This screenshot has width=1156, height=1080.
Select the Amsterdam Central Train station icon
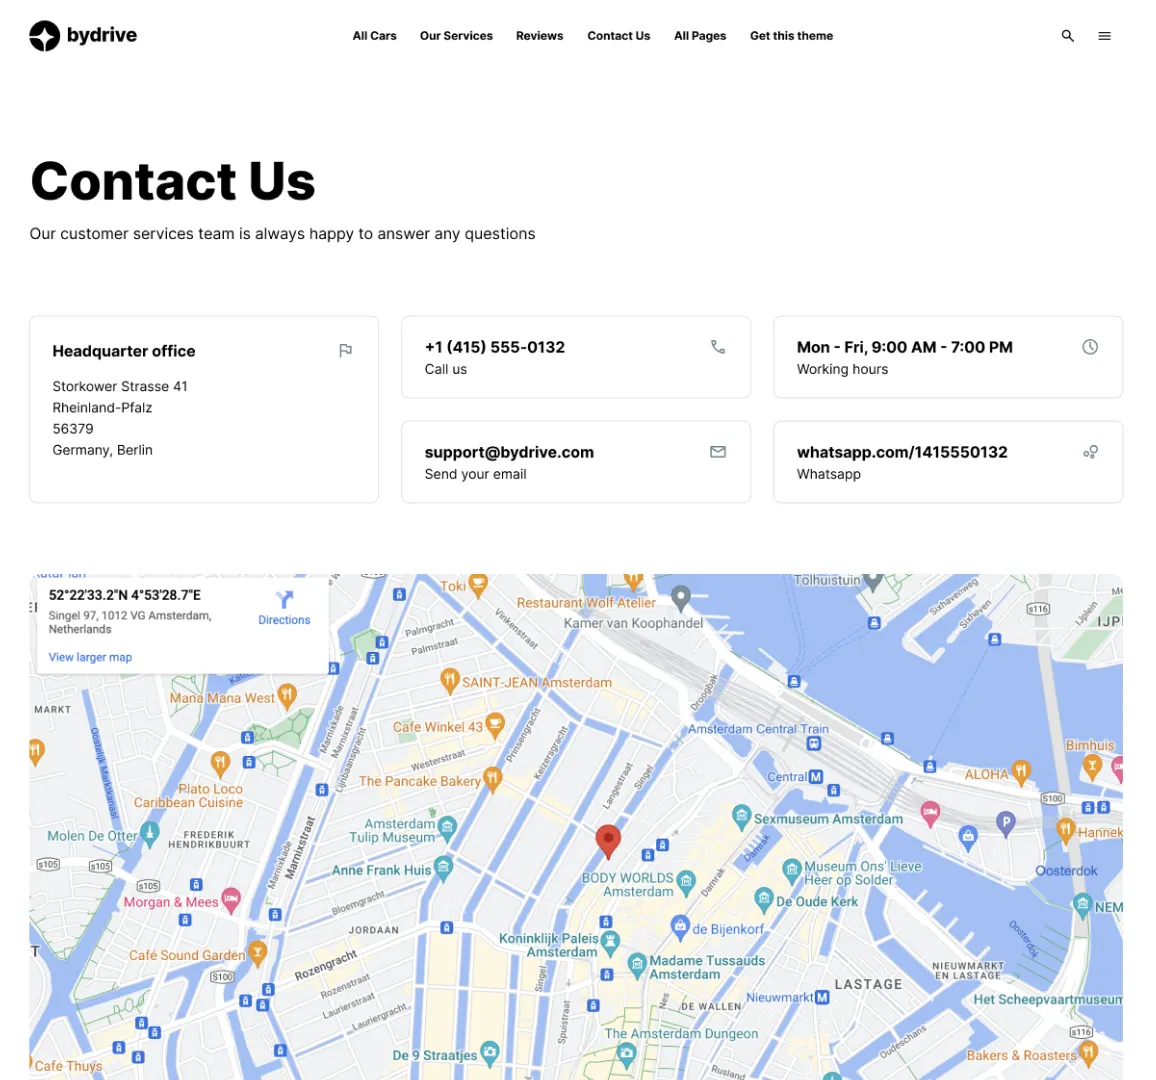(813, 744)
